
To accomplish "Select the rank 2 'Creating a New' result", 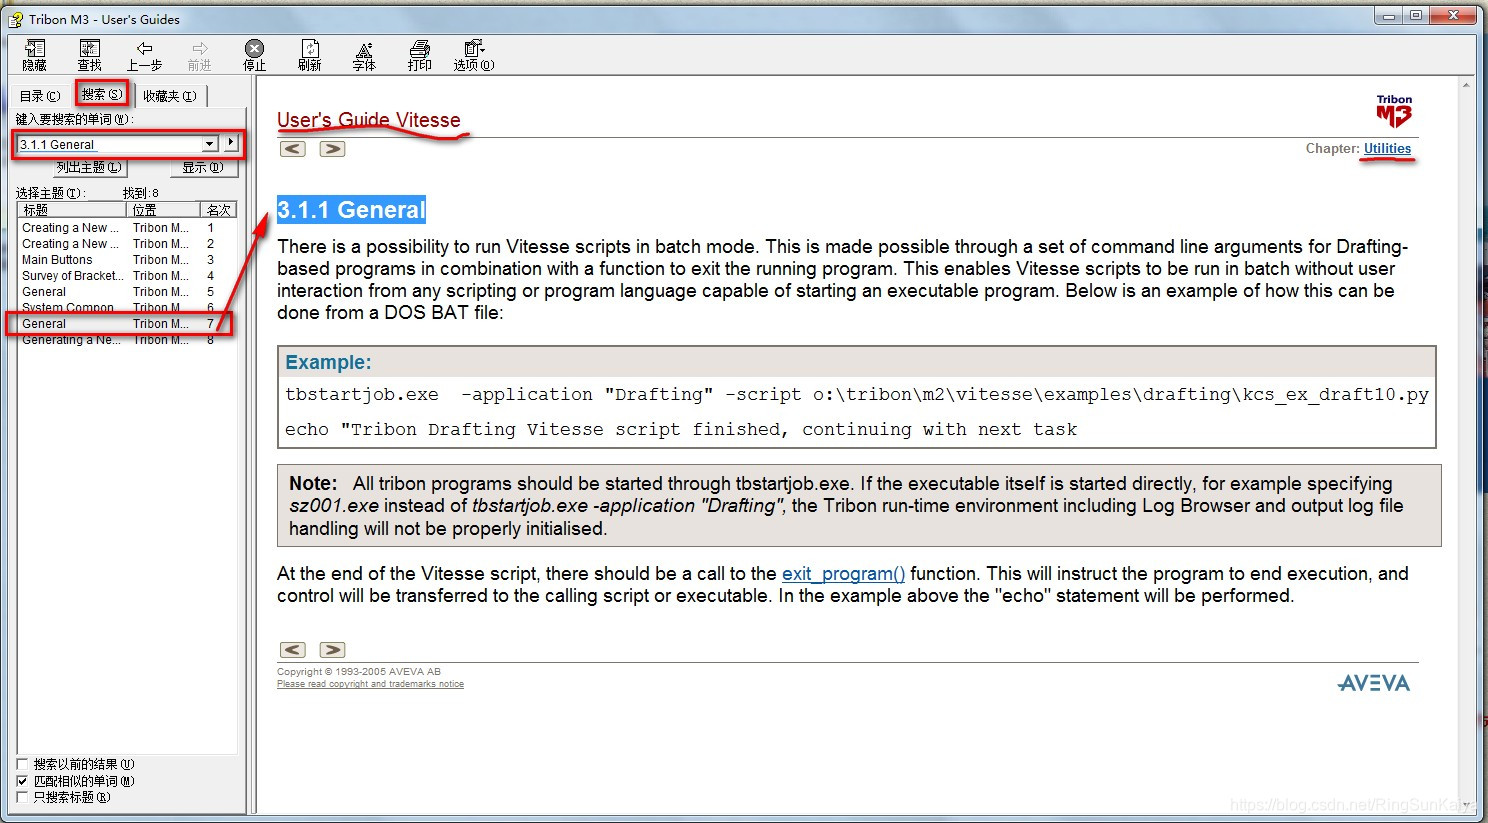I will 126,244.
